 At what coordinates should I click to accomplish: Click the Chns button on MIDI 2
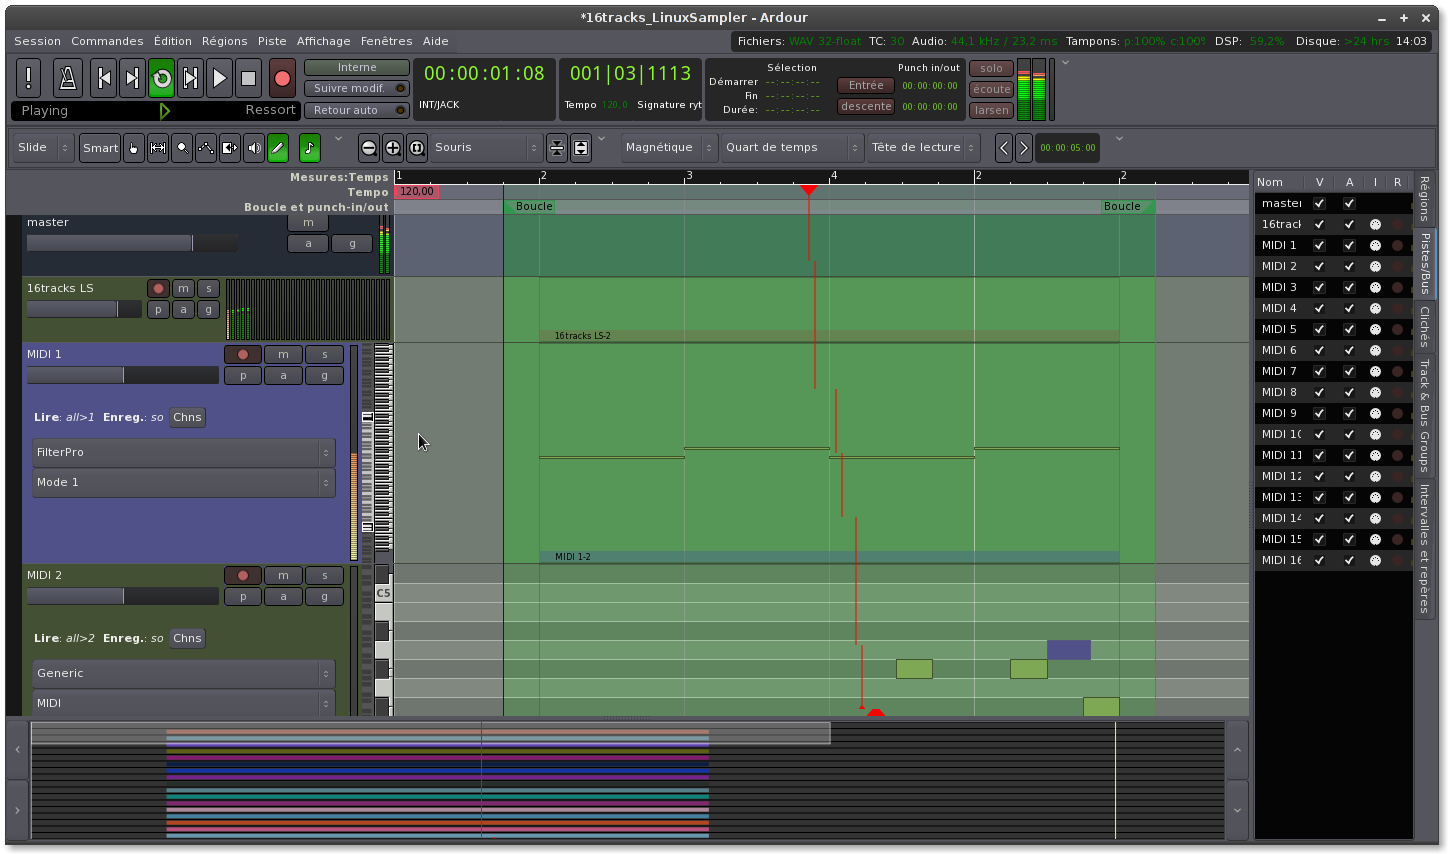(187, 638)
